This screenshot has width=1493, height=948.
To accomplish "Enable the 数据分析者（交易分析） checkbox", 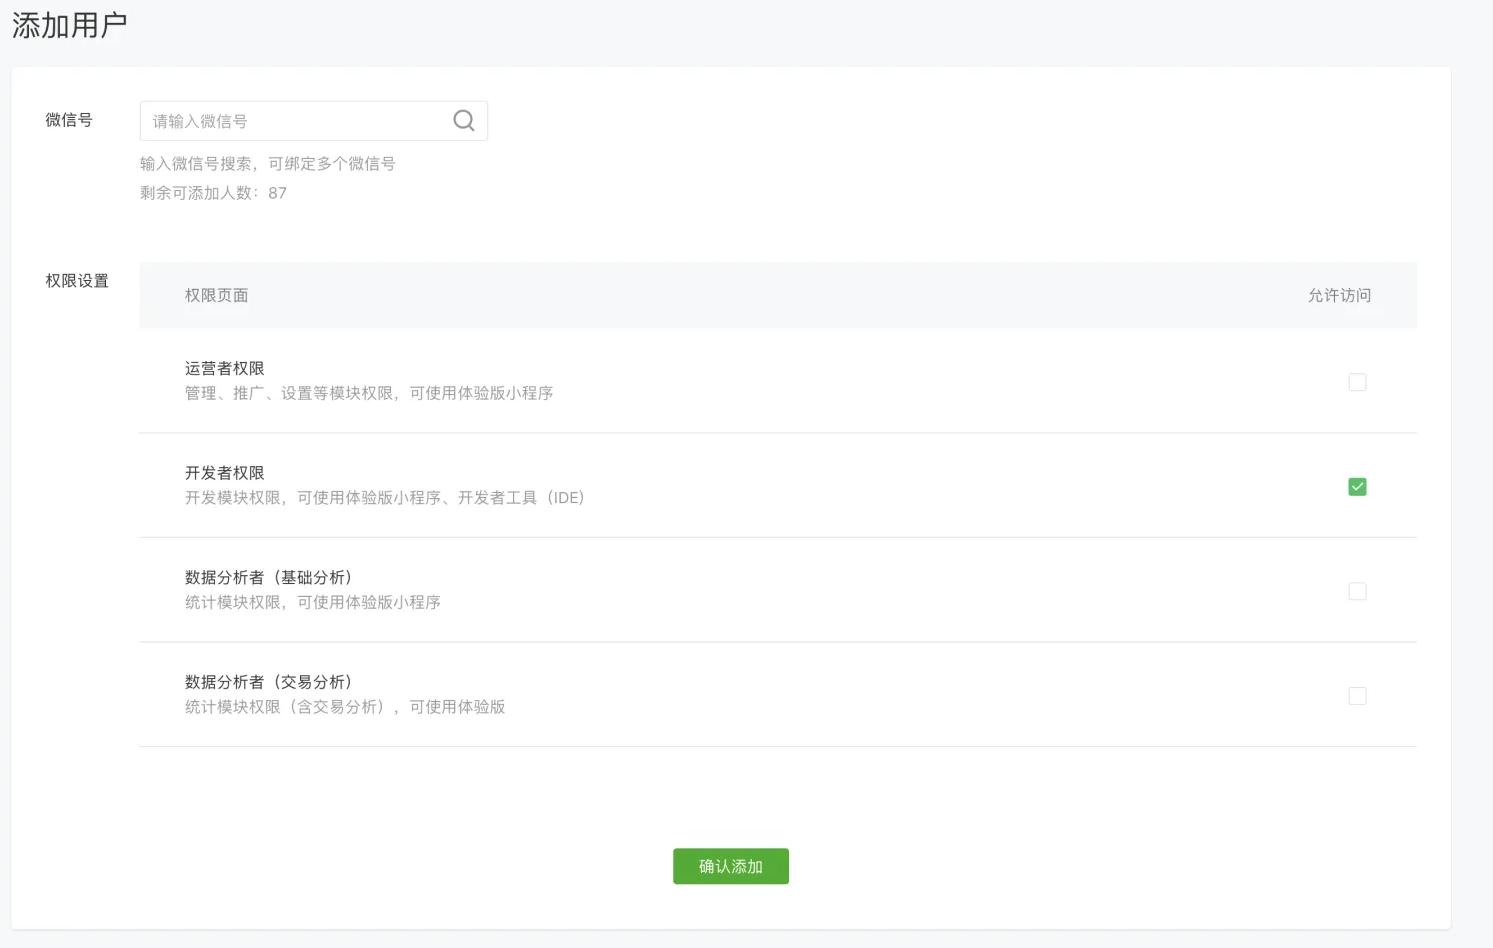I will click(1357, 696).
